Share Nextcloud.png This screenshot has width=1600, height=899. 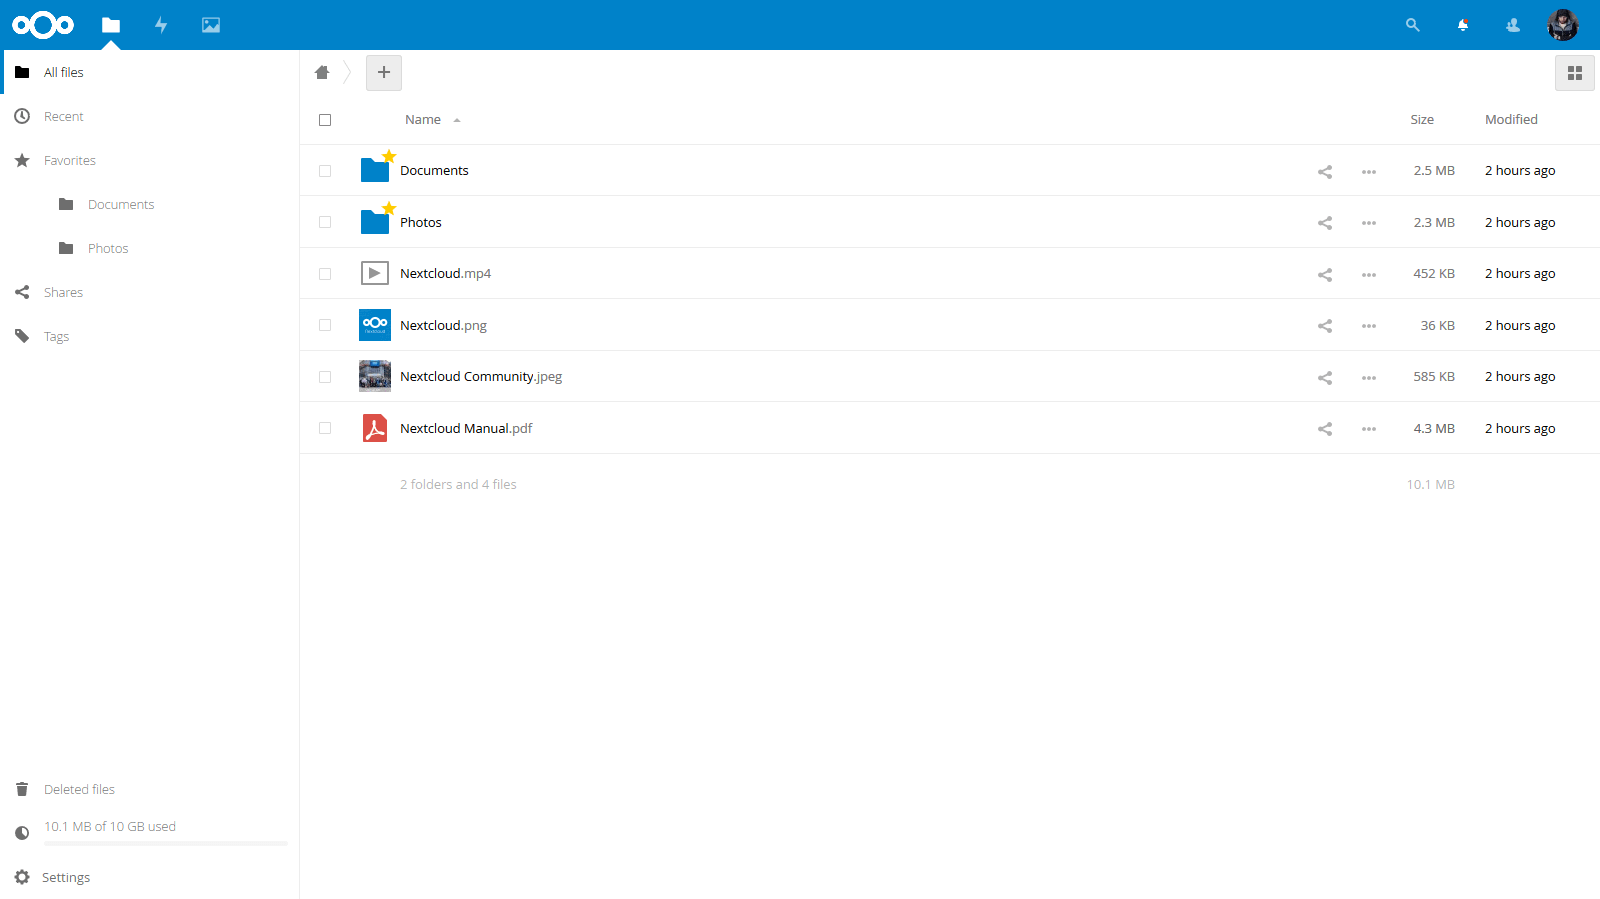pos(1325,326)
